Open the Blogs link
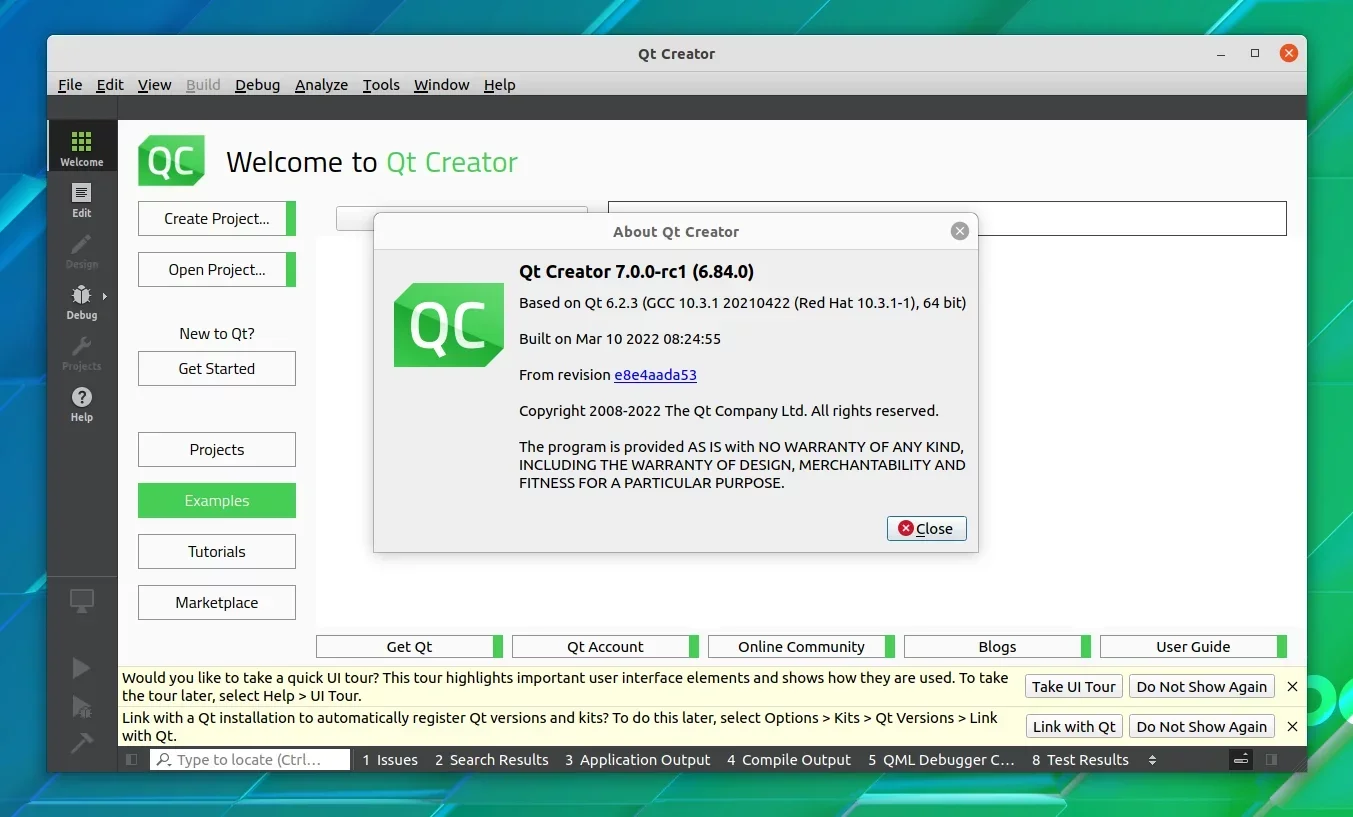Image resolution: width=1353 pixels, height=817 pixels. tap(997, 647)
